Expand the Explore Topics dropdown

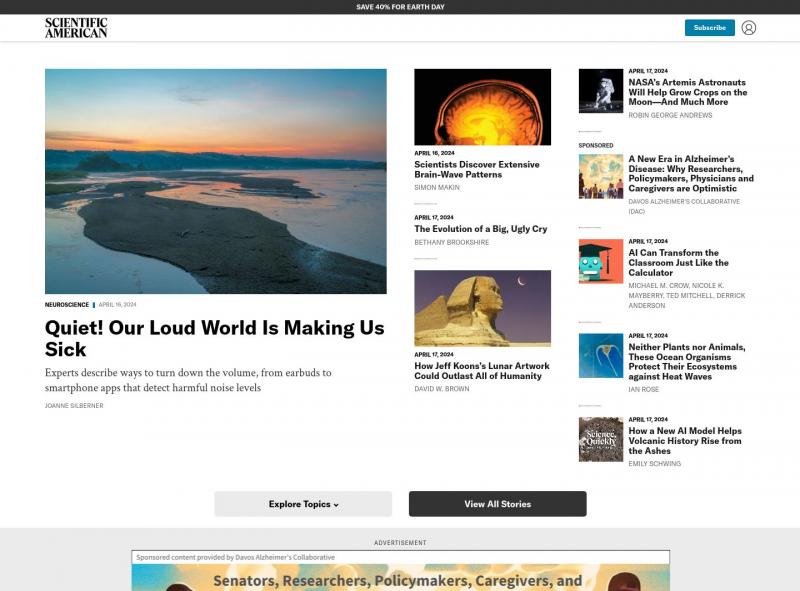303,504
